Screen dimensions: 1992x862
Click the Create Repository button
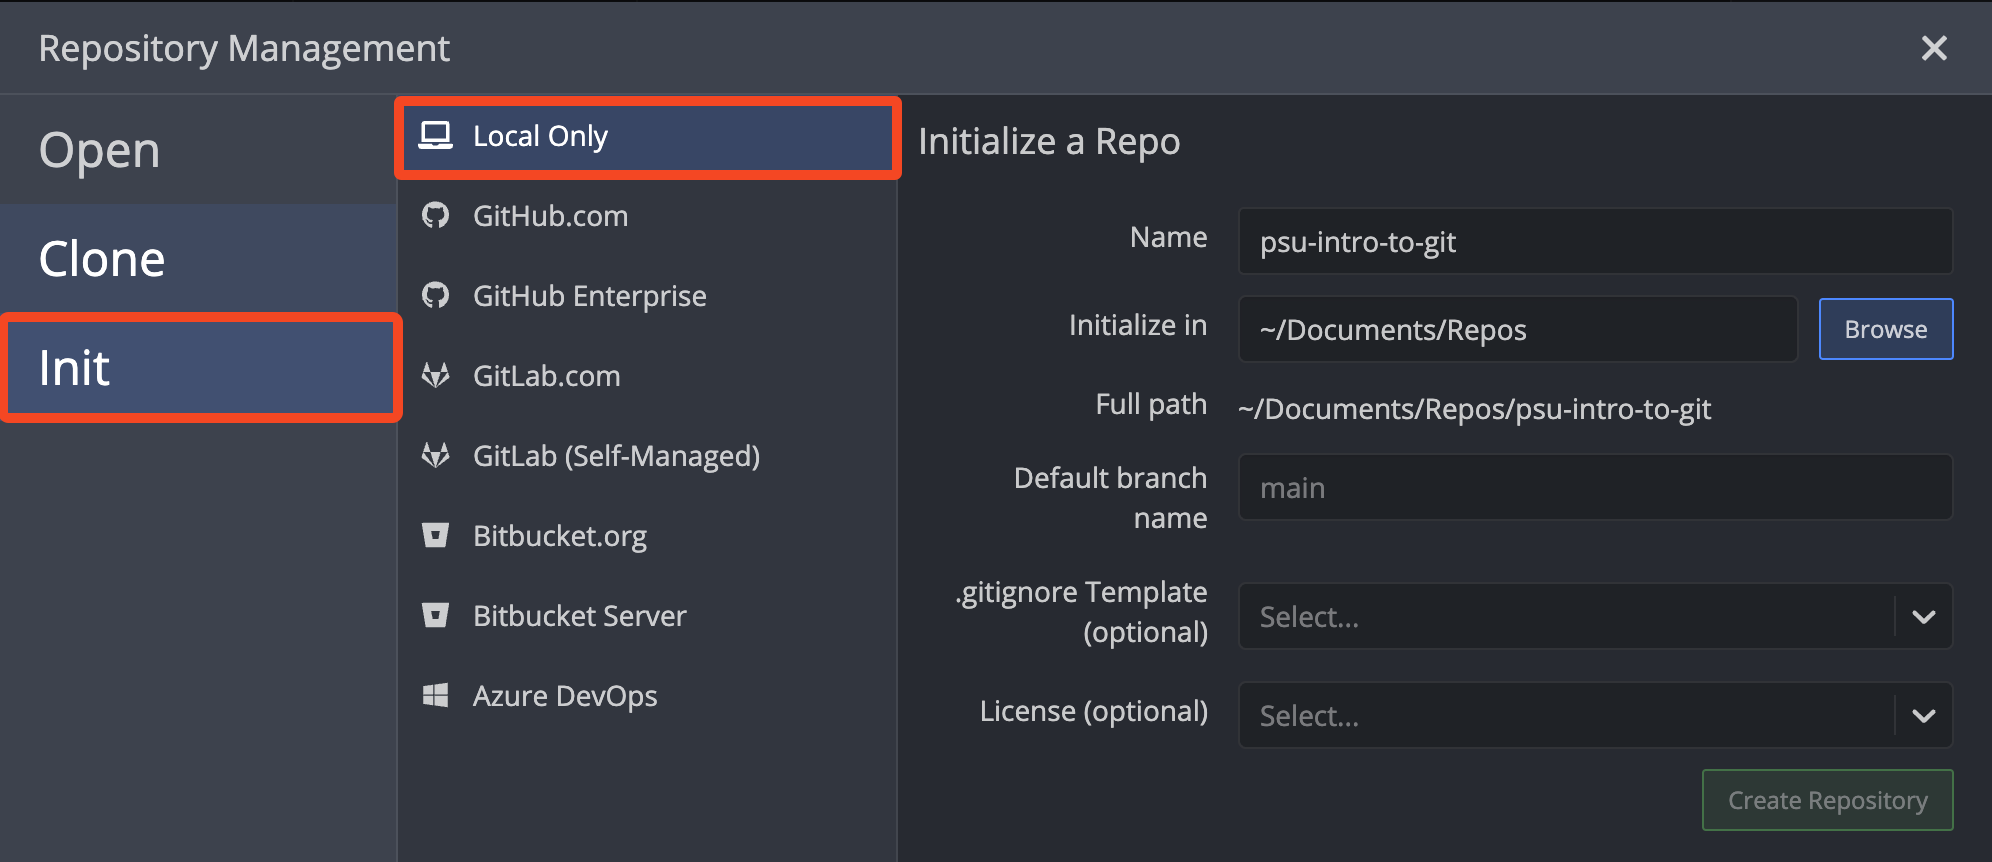click(1827, 800)
